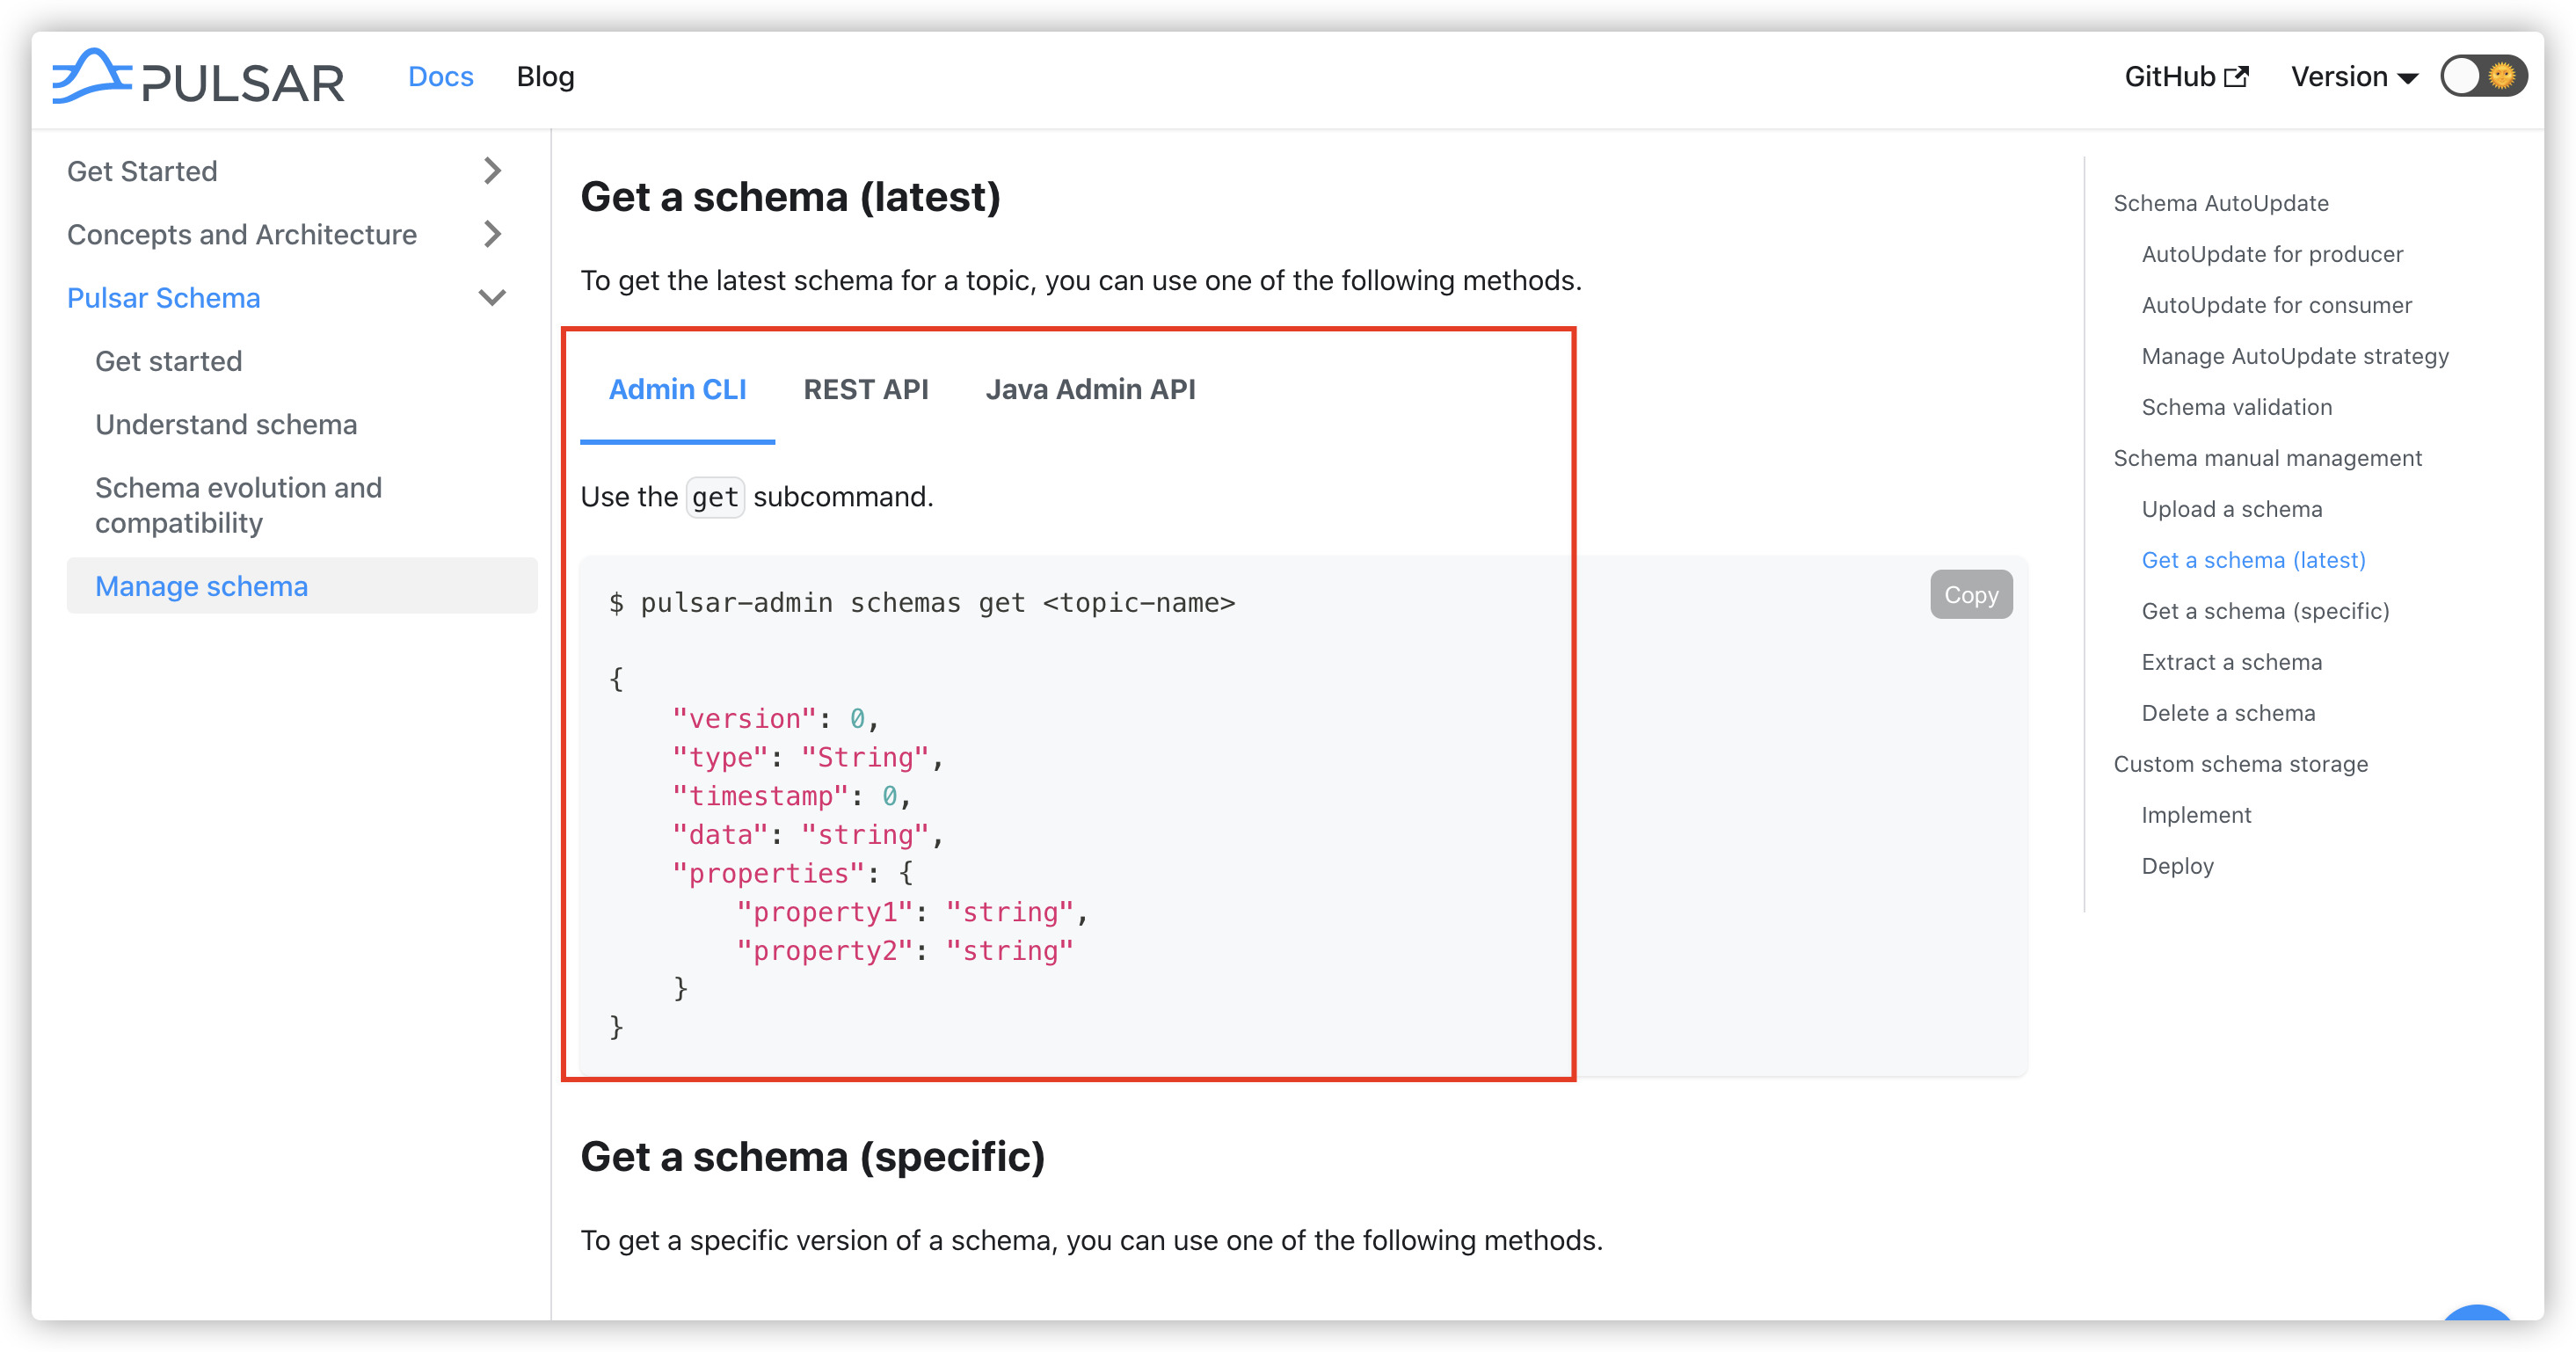Open Schema evolution and compatibility page

238,505
